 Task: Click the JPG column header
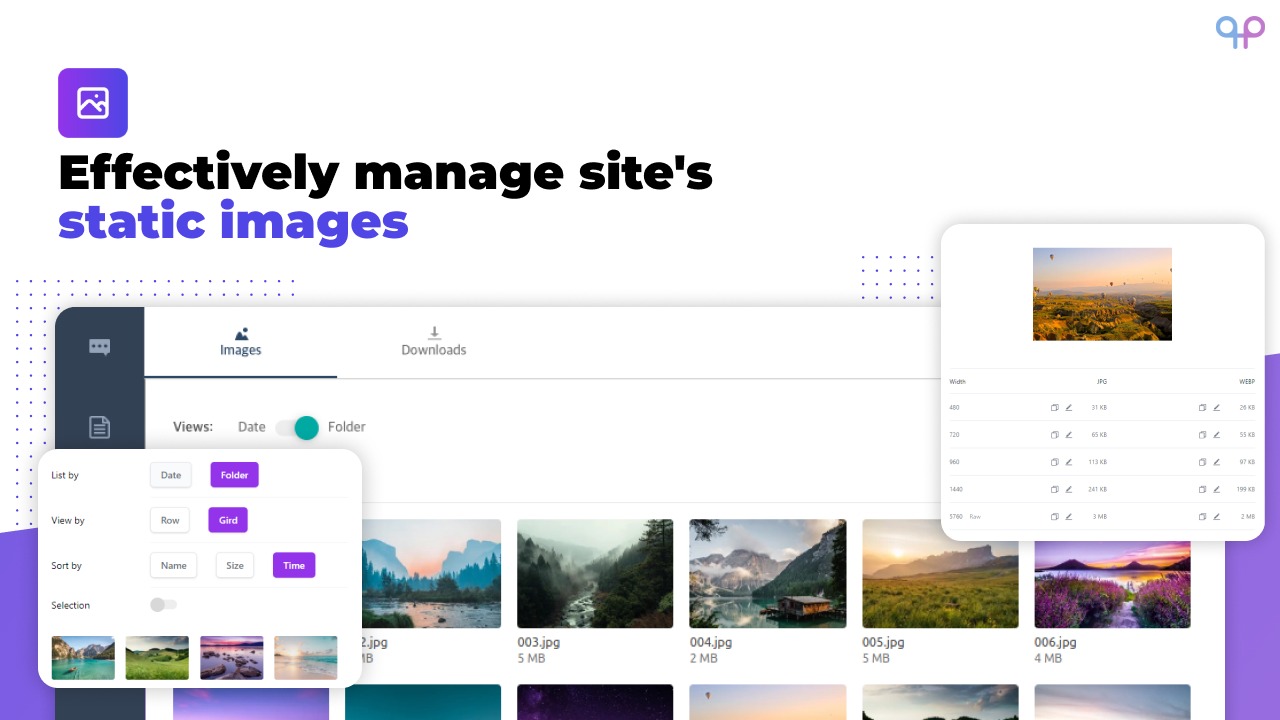(x=1102, y=382)
